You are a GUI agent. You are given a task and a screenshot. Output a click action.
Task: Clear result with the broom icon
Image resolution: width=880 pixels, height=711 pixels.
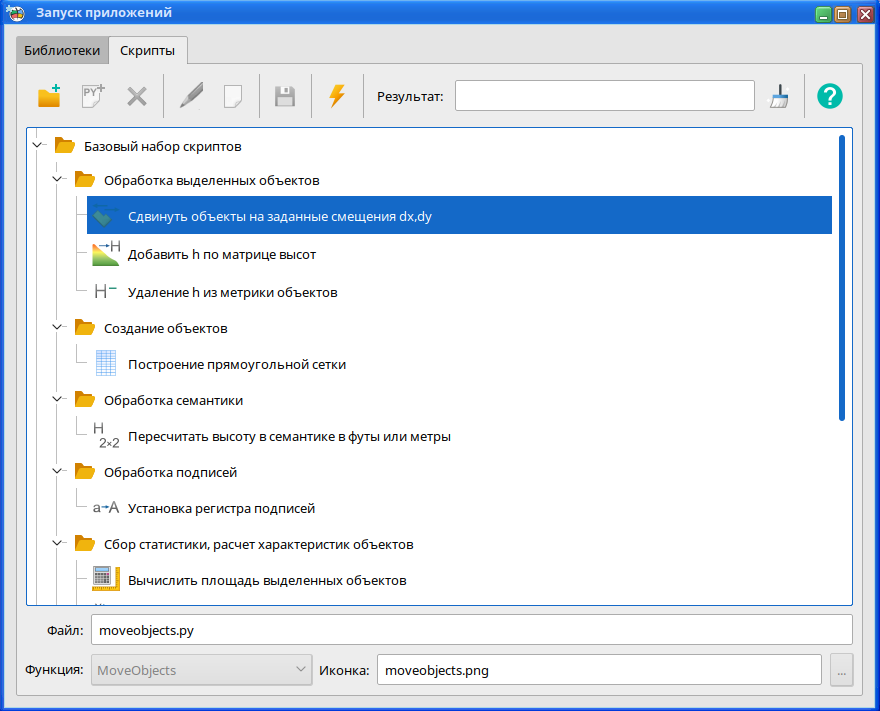click(778, 96)
